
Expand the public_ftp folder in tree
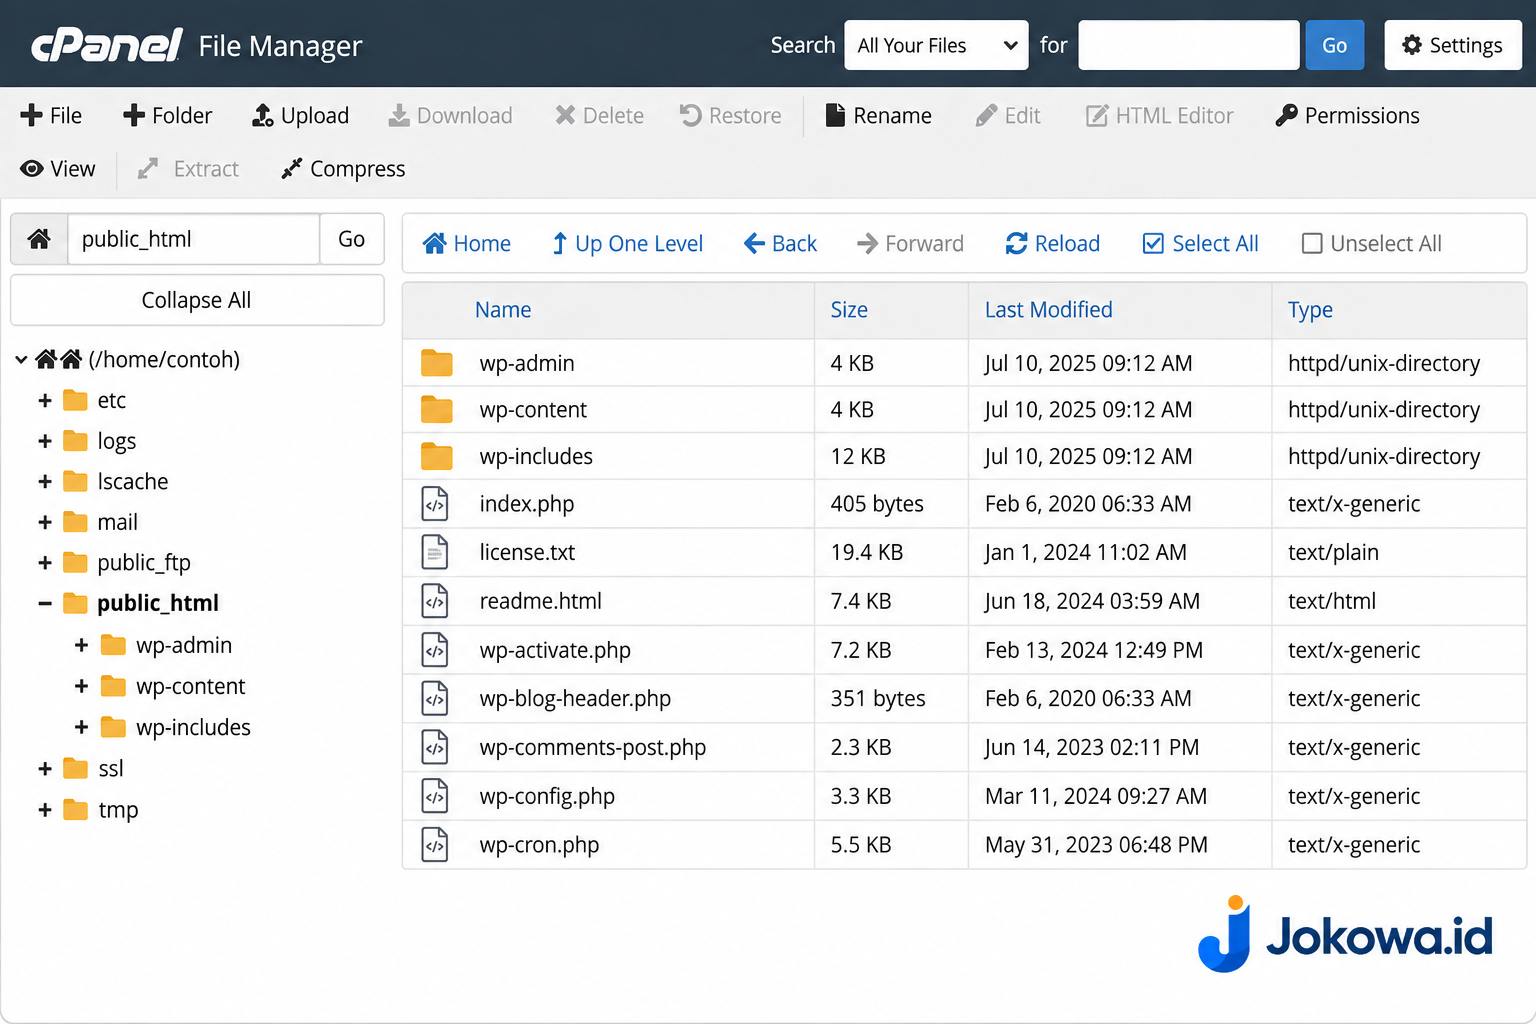pyautogui.click(x=45, y=563)
